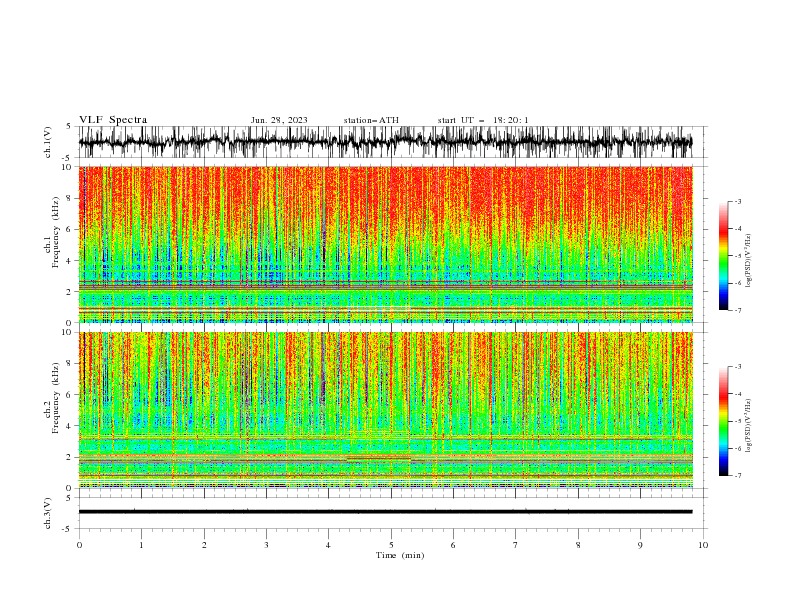Click the "Time (min)" axis title
The width and height of the screenshot is (792, 612).
tap(400, 555)
